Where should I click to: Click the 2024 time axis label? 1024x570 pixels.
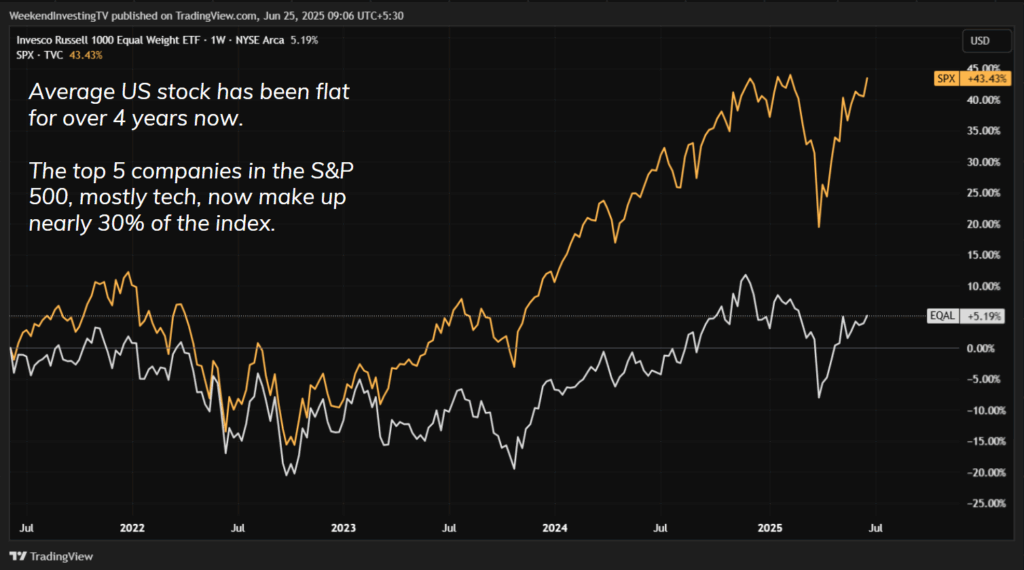[x=554, y=528]
